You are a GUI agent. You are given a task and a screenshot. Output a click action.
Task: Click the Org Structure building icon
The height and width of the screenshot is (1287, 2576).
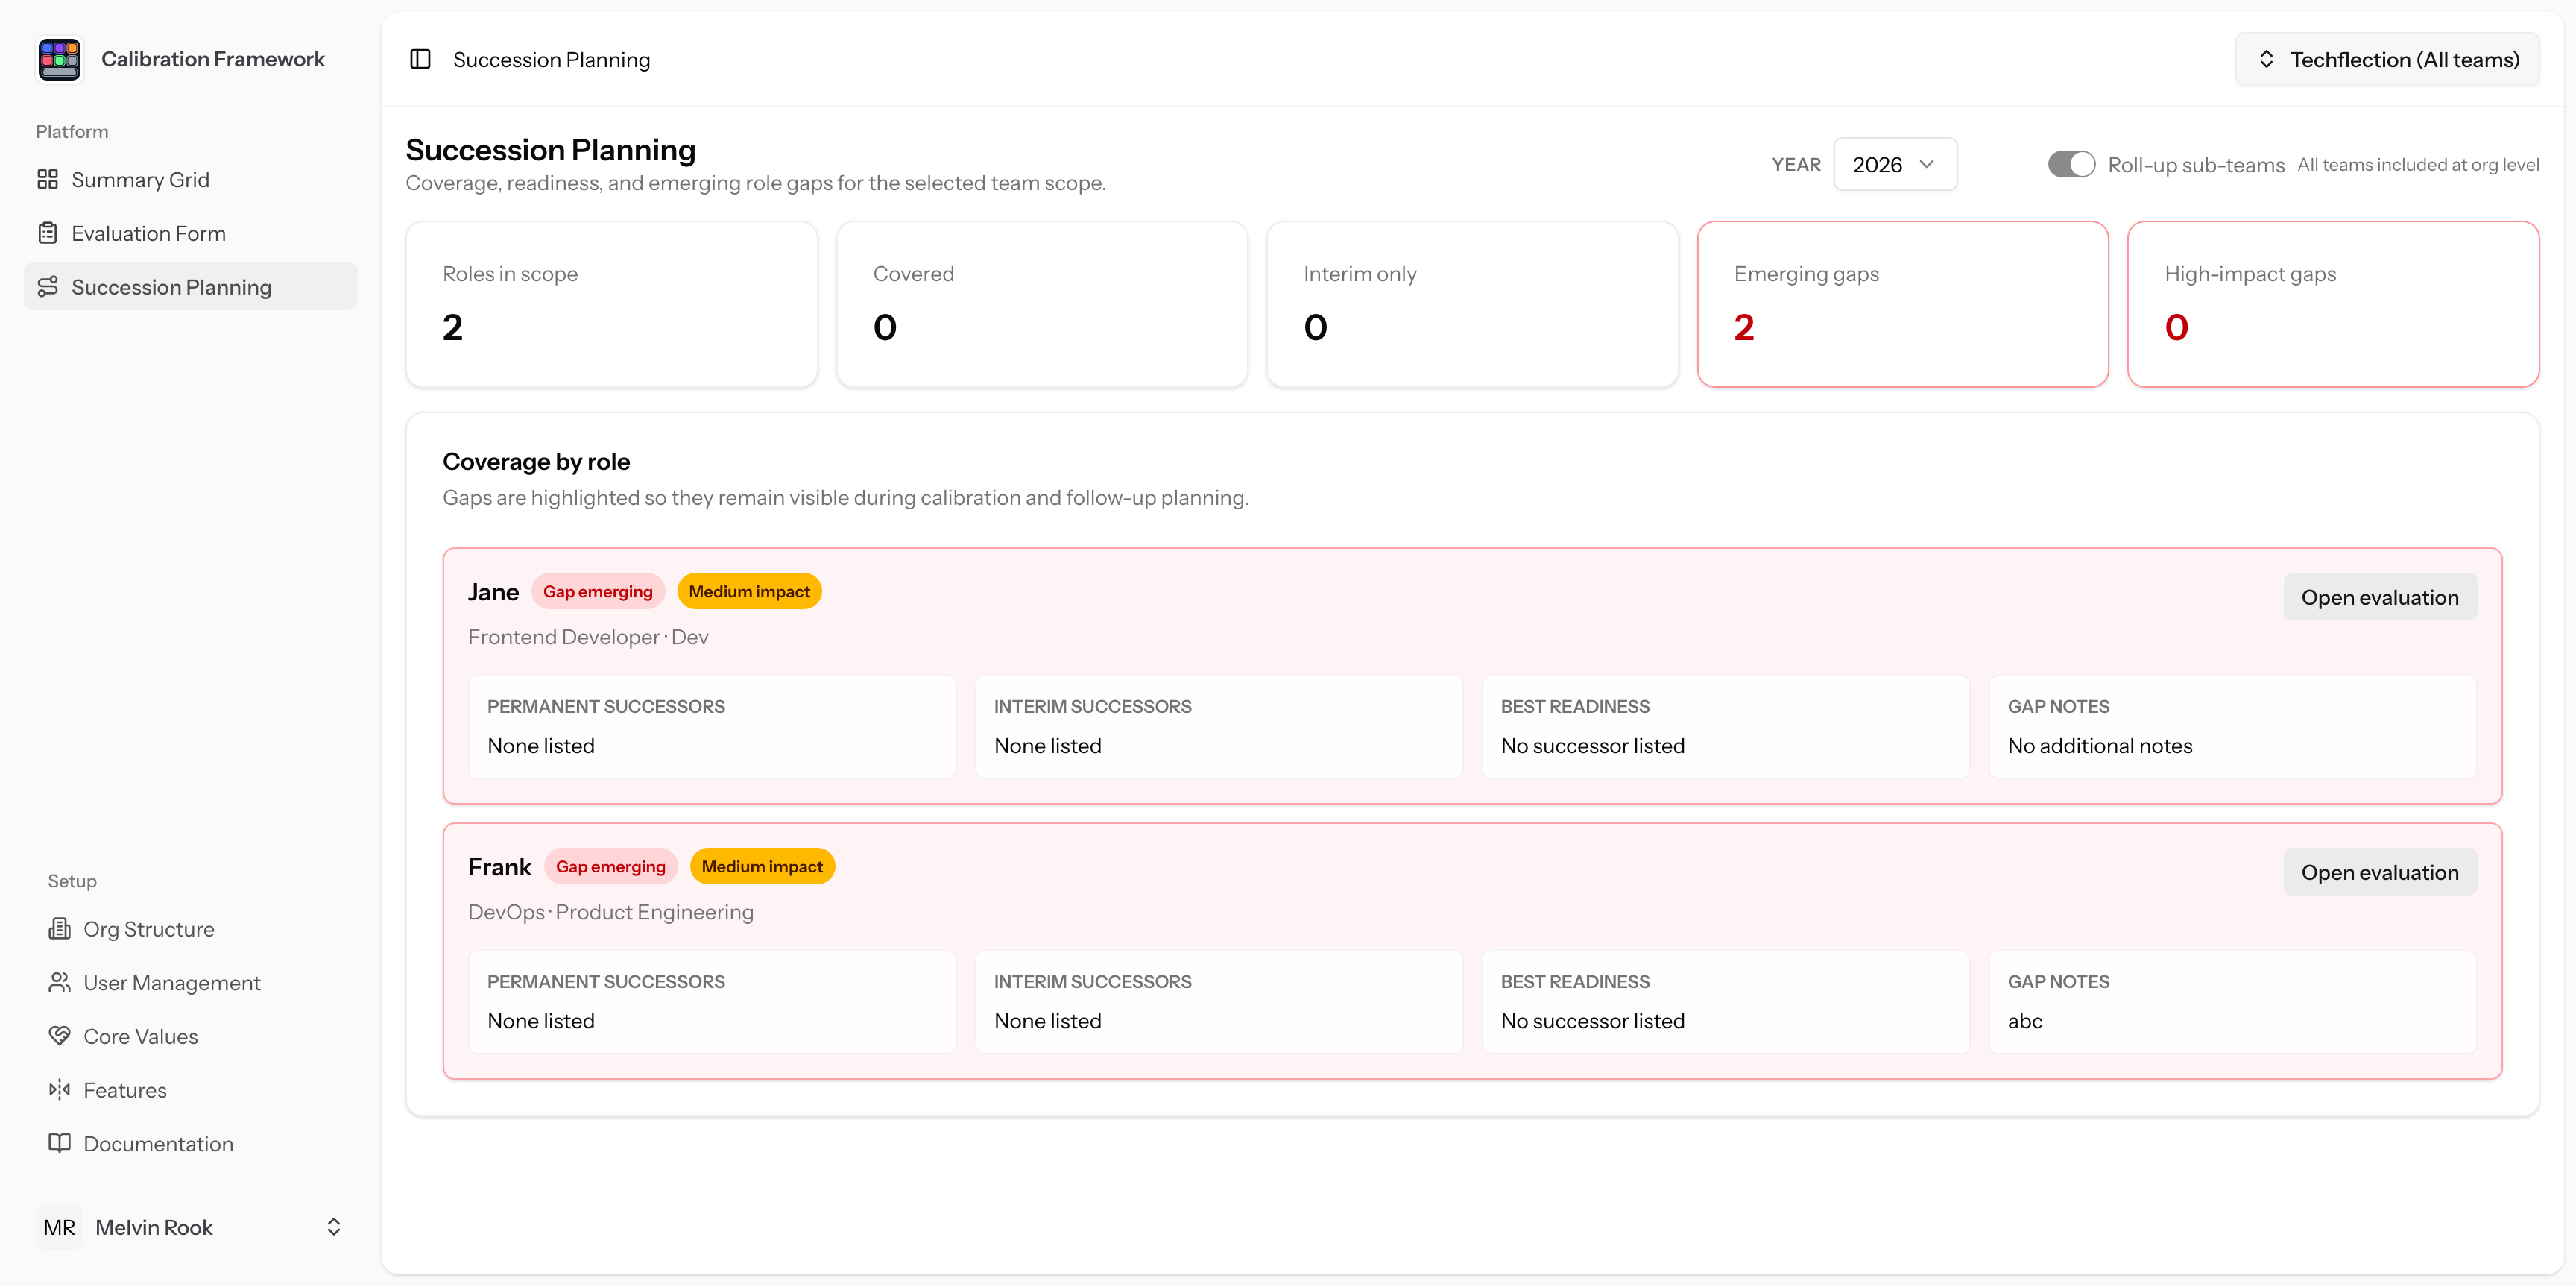point(59,929)
